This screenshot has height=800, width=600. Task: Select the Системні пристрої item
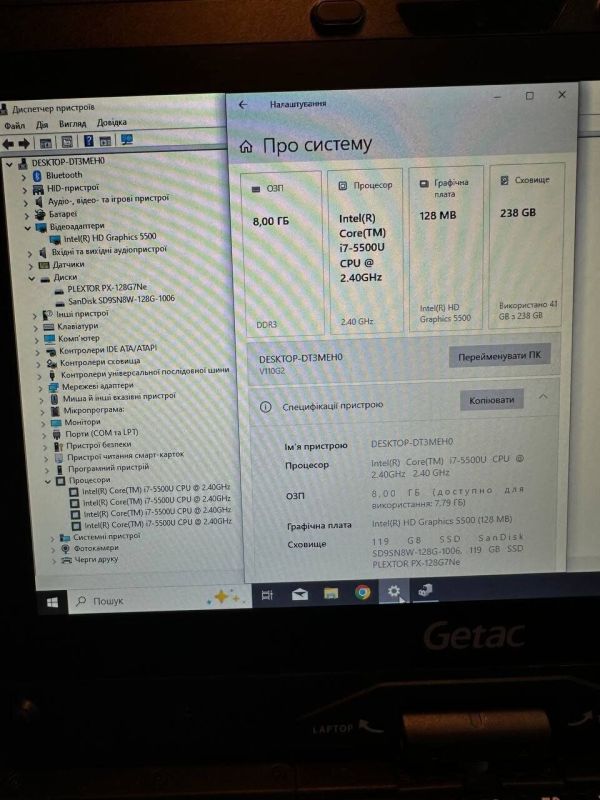click(106, 536)
